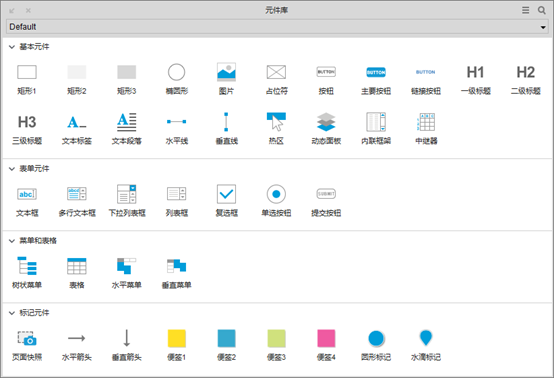Image resolution: width=554 pixels, height=378 pixels.
Task: Pick the 表格 table widget
Action: [77, 272]
